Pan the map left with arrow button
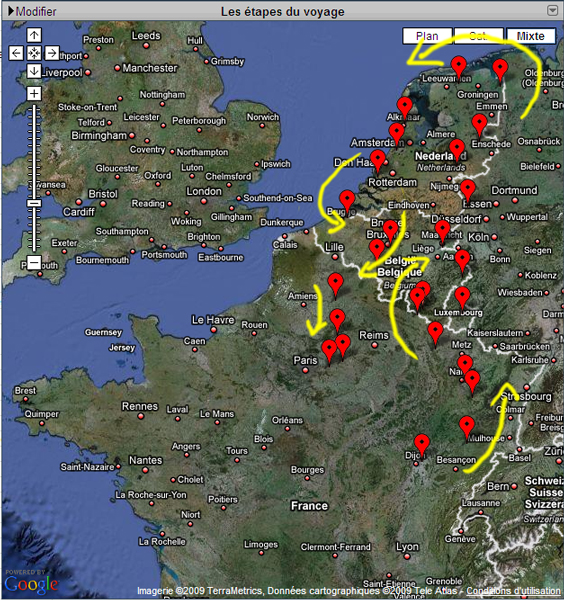Image resolution: width=564 pixels, height=600 pixels. coord(16,53)
